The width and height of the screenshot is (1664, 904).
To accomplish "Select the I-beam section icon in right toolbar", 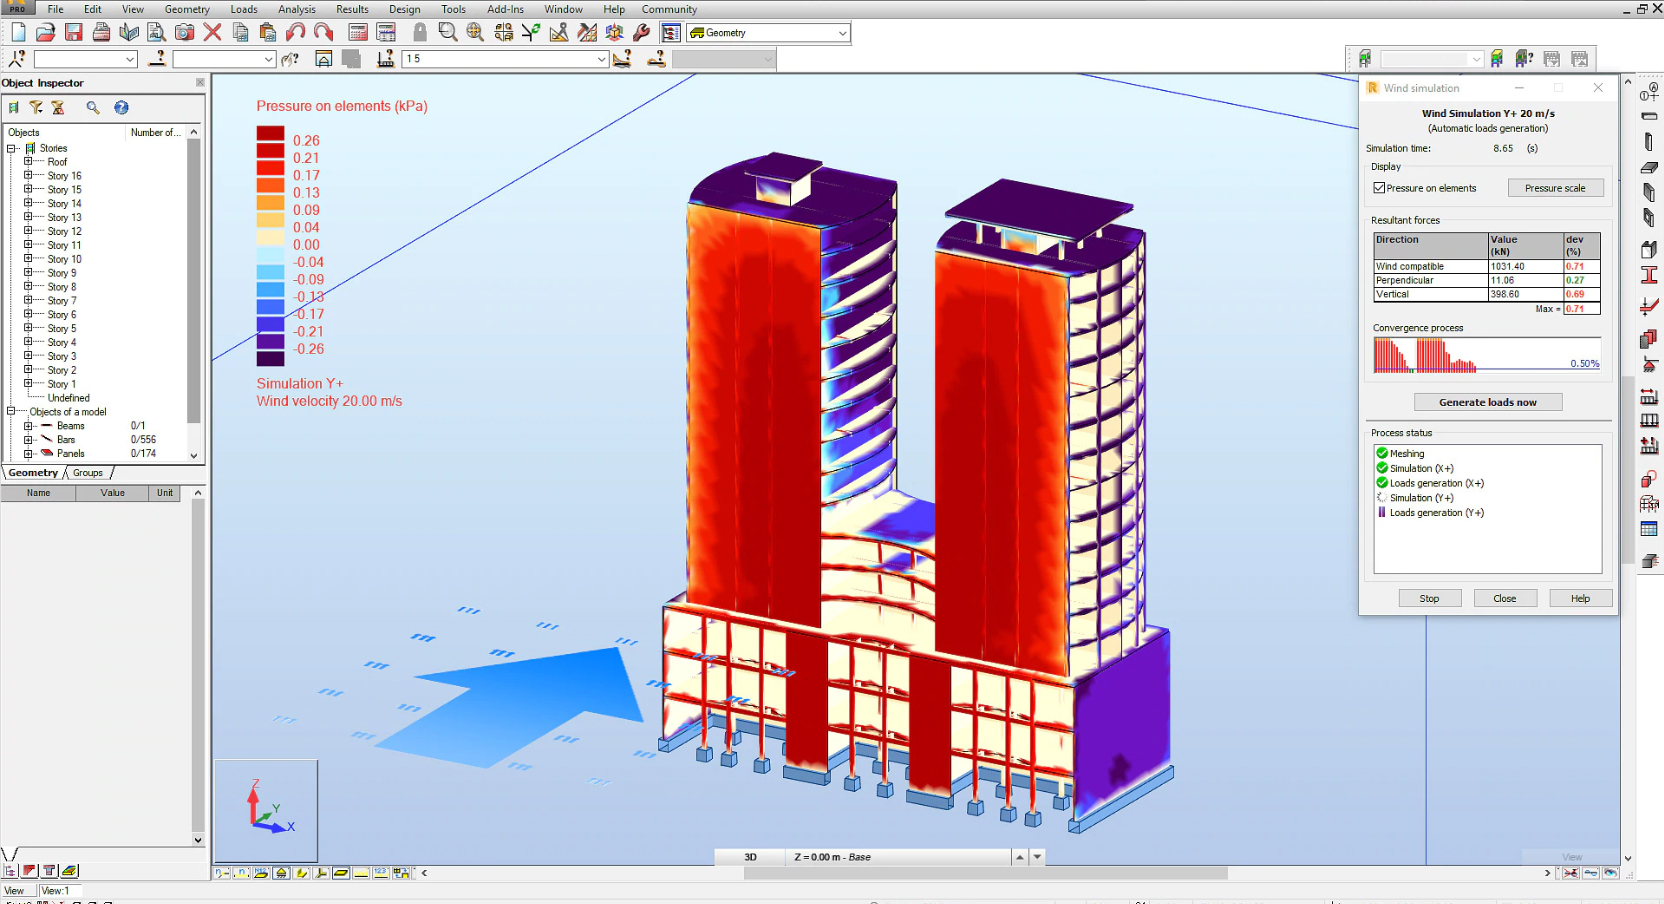I will 1649,276.
